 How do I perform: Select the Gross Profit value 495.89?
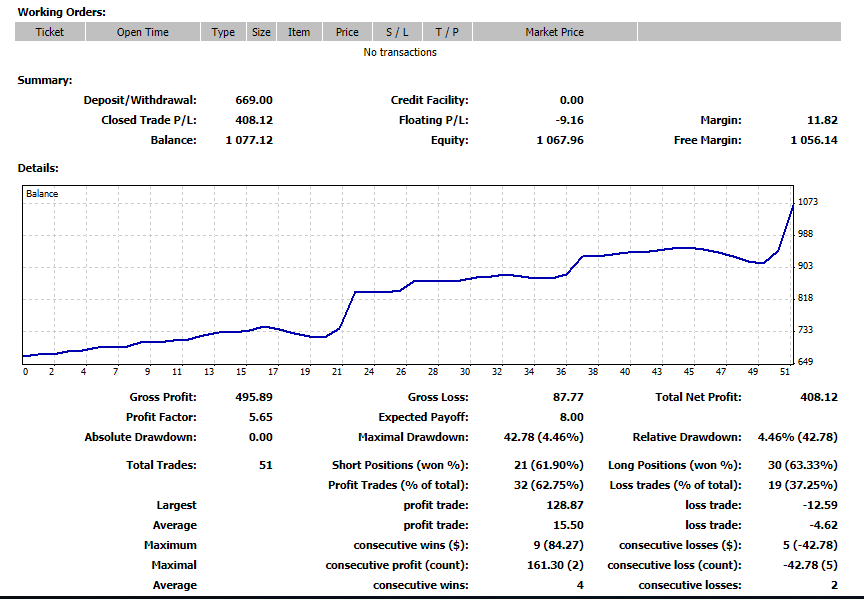click(x=252, y=397)
